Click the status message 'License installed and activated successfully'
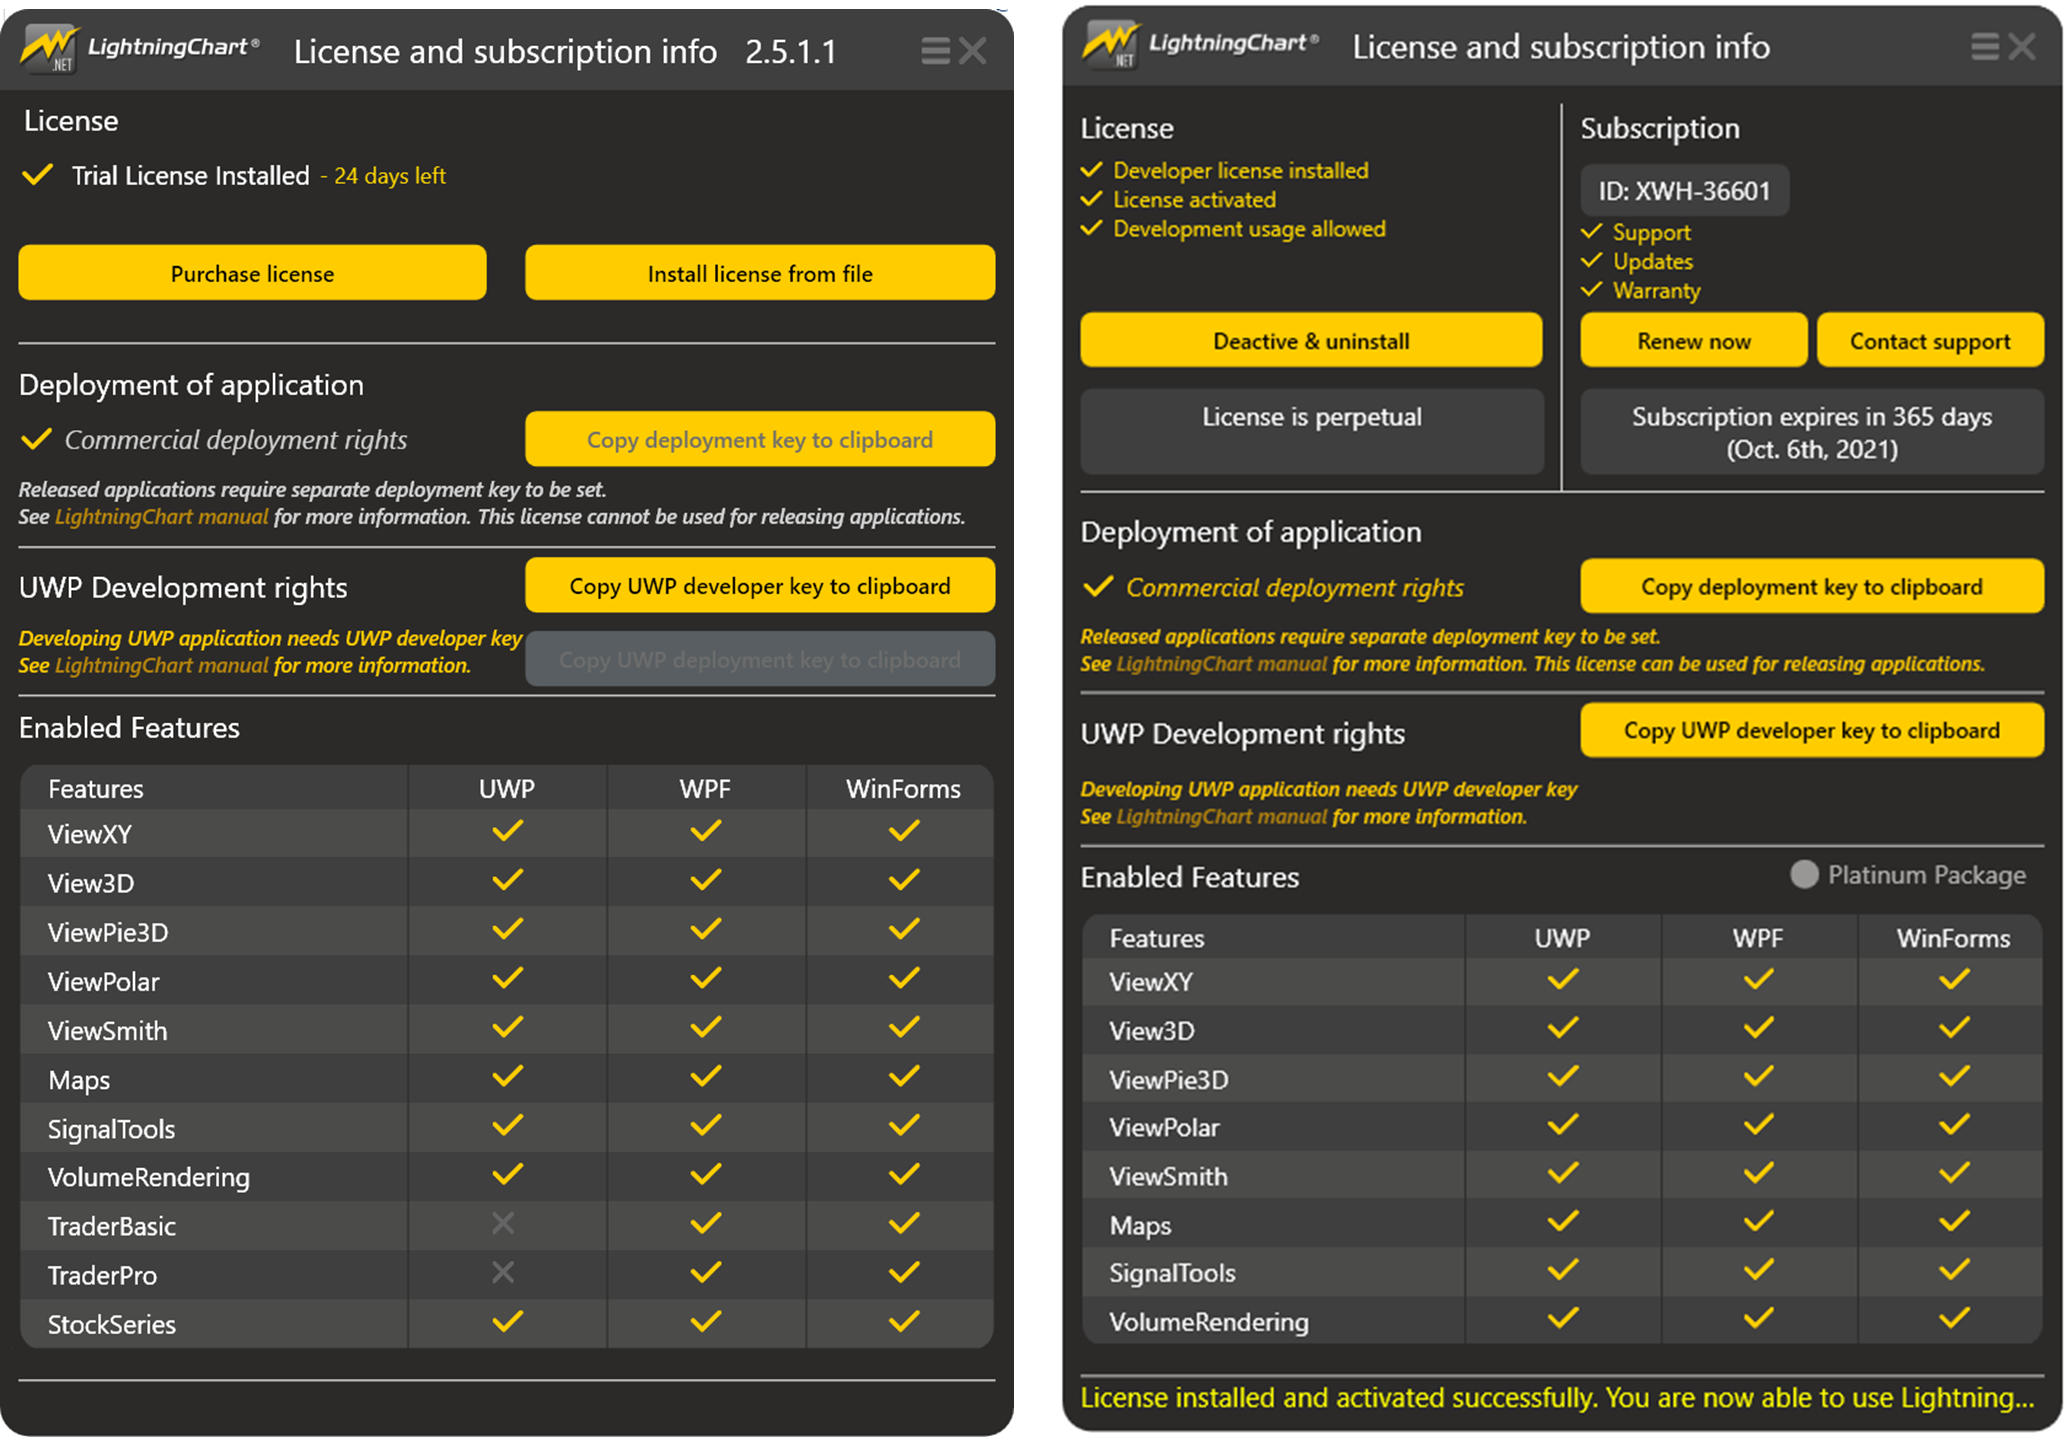Screen dimensions: 2070x1438 1558,1397
